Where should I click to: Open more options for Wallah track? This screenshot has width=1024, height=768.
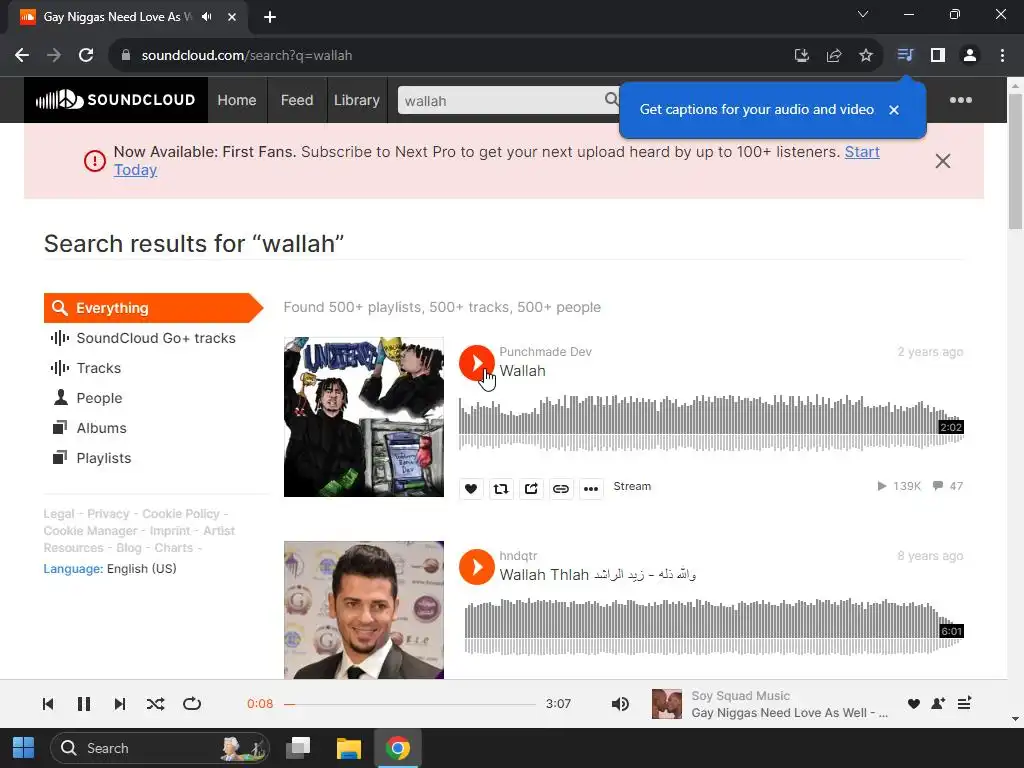591,488
